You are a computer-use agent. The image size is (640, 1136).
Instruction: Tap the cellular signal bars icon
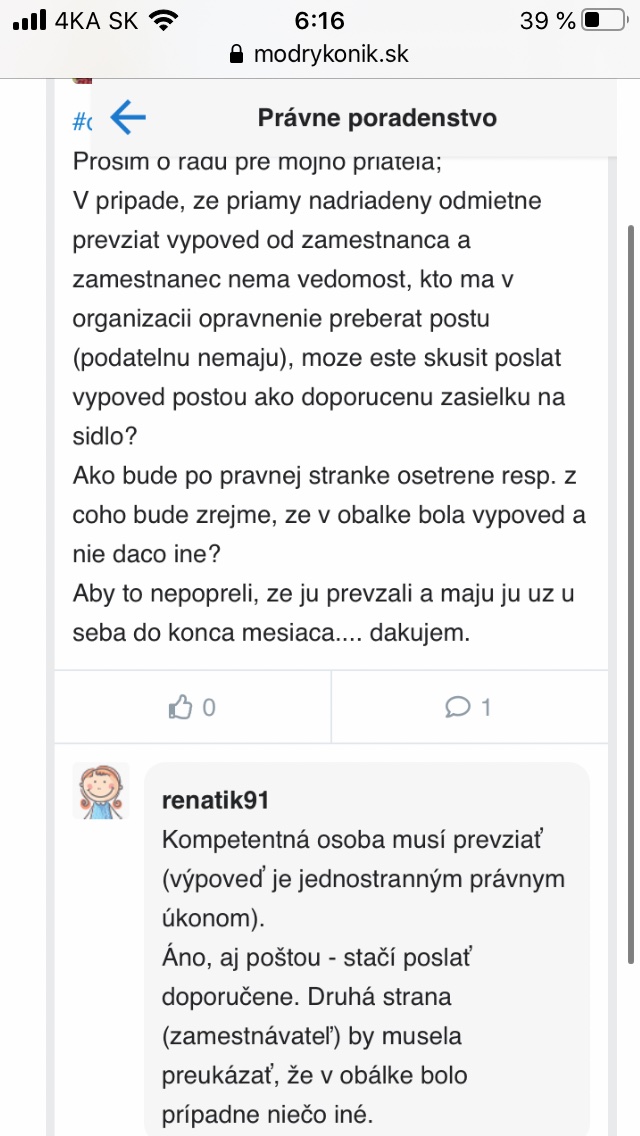(30, 20)
